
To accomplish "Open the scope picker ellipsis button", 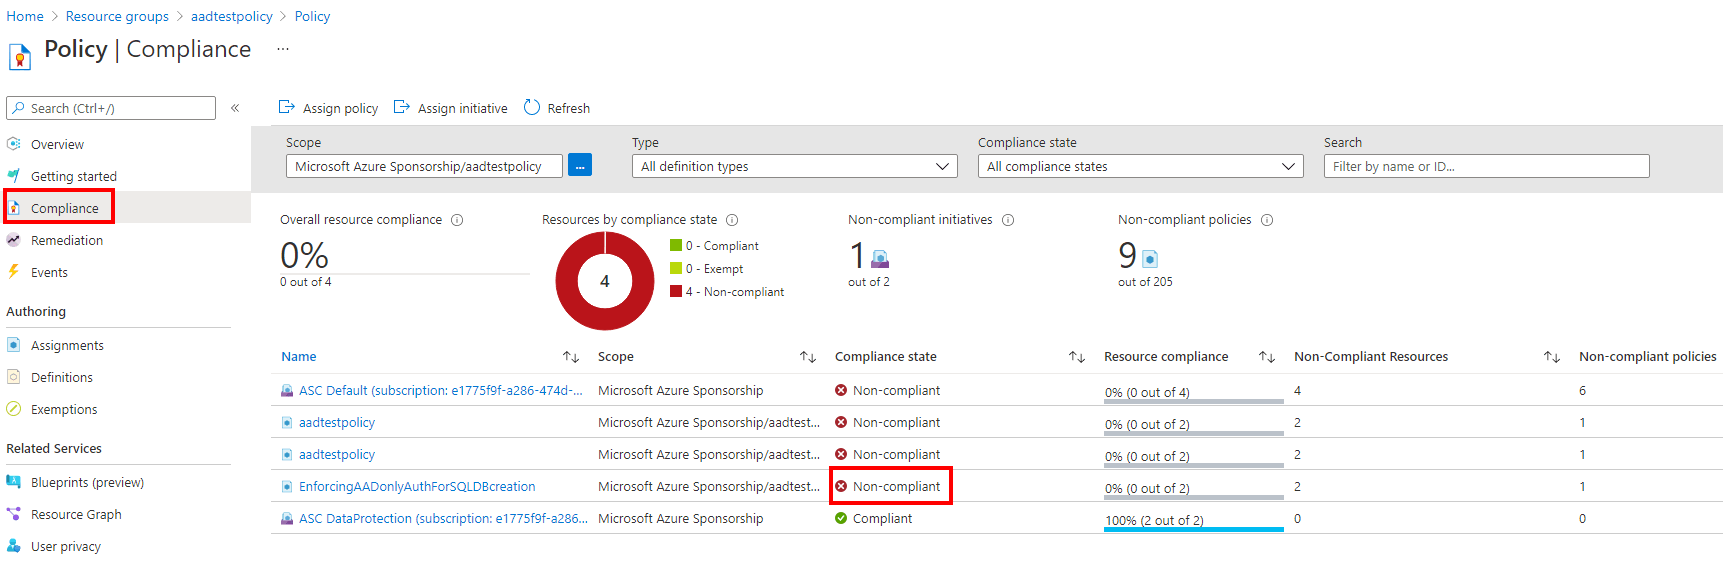I will (x=580, y=166).
